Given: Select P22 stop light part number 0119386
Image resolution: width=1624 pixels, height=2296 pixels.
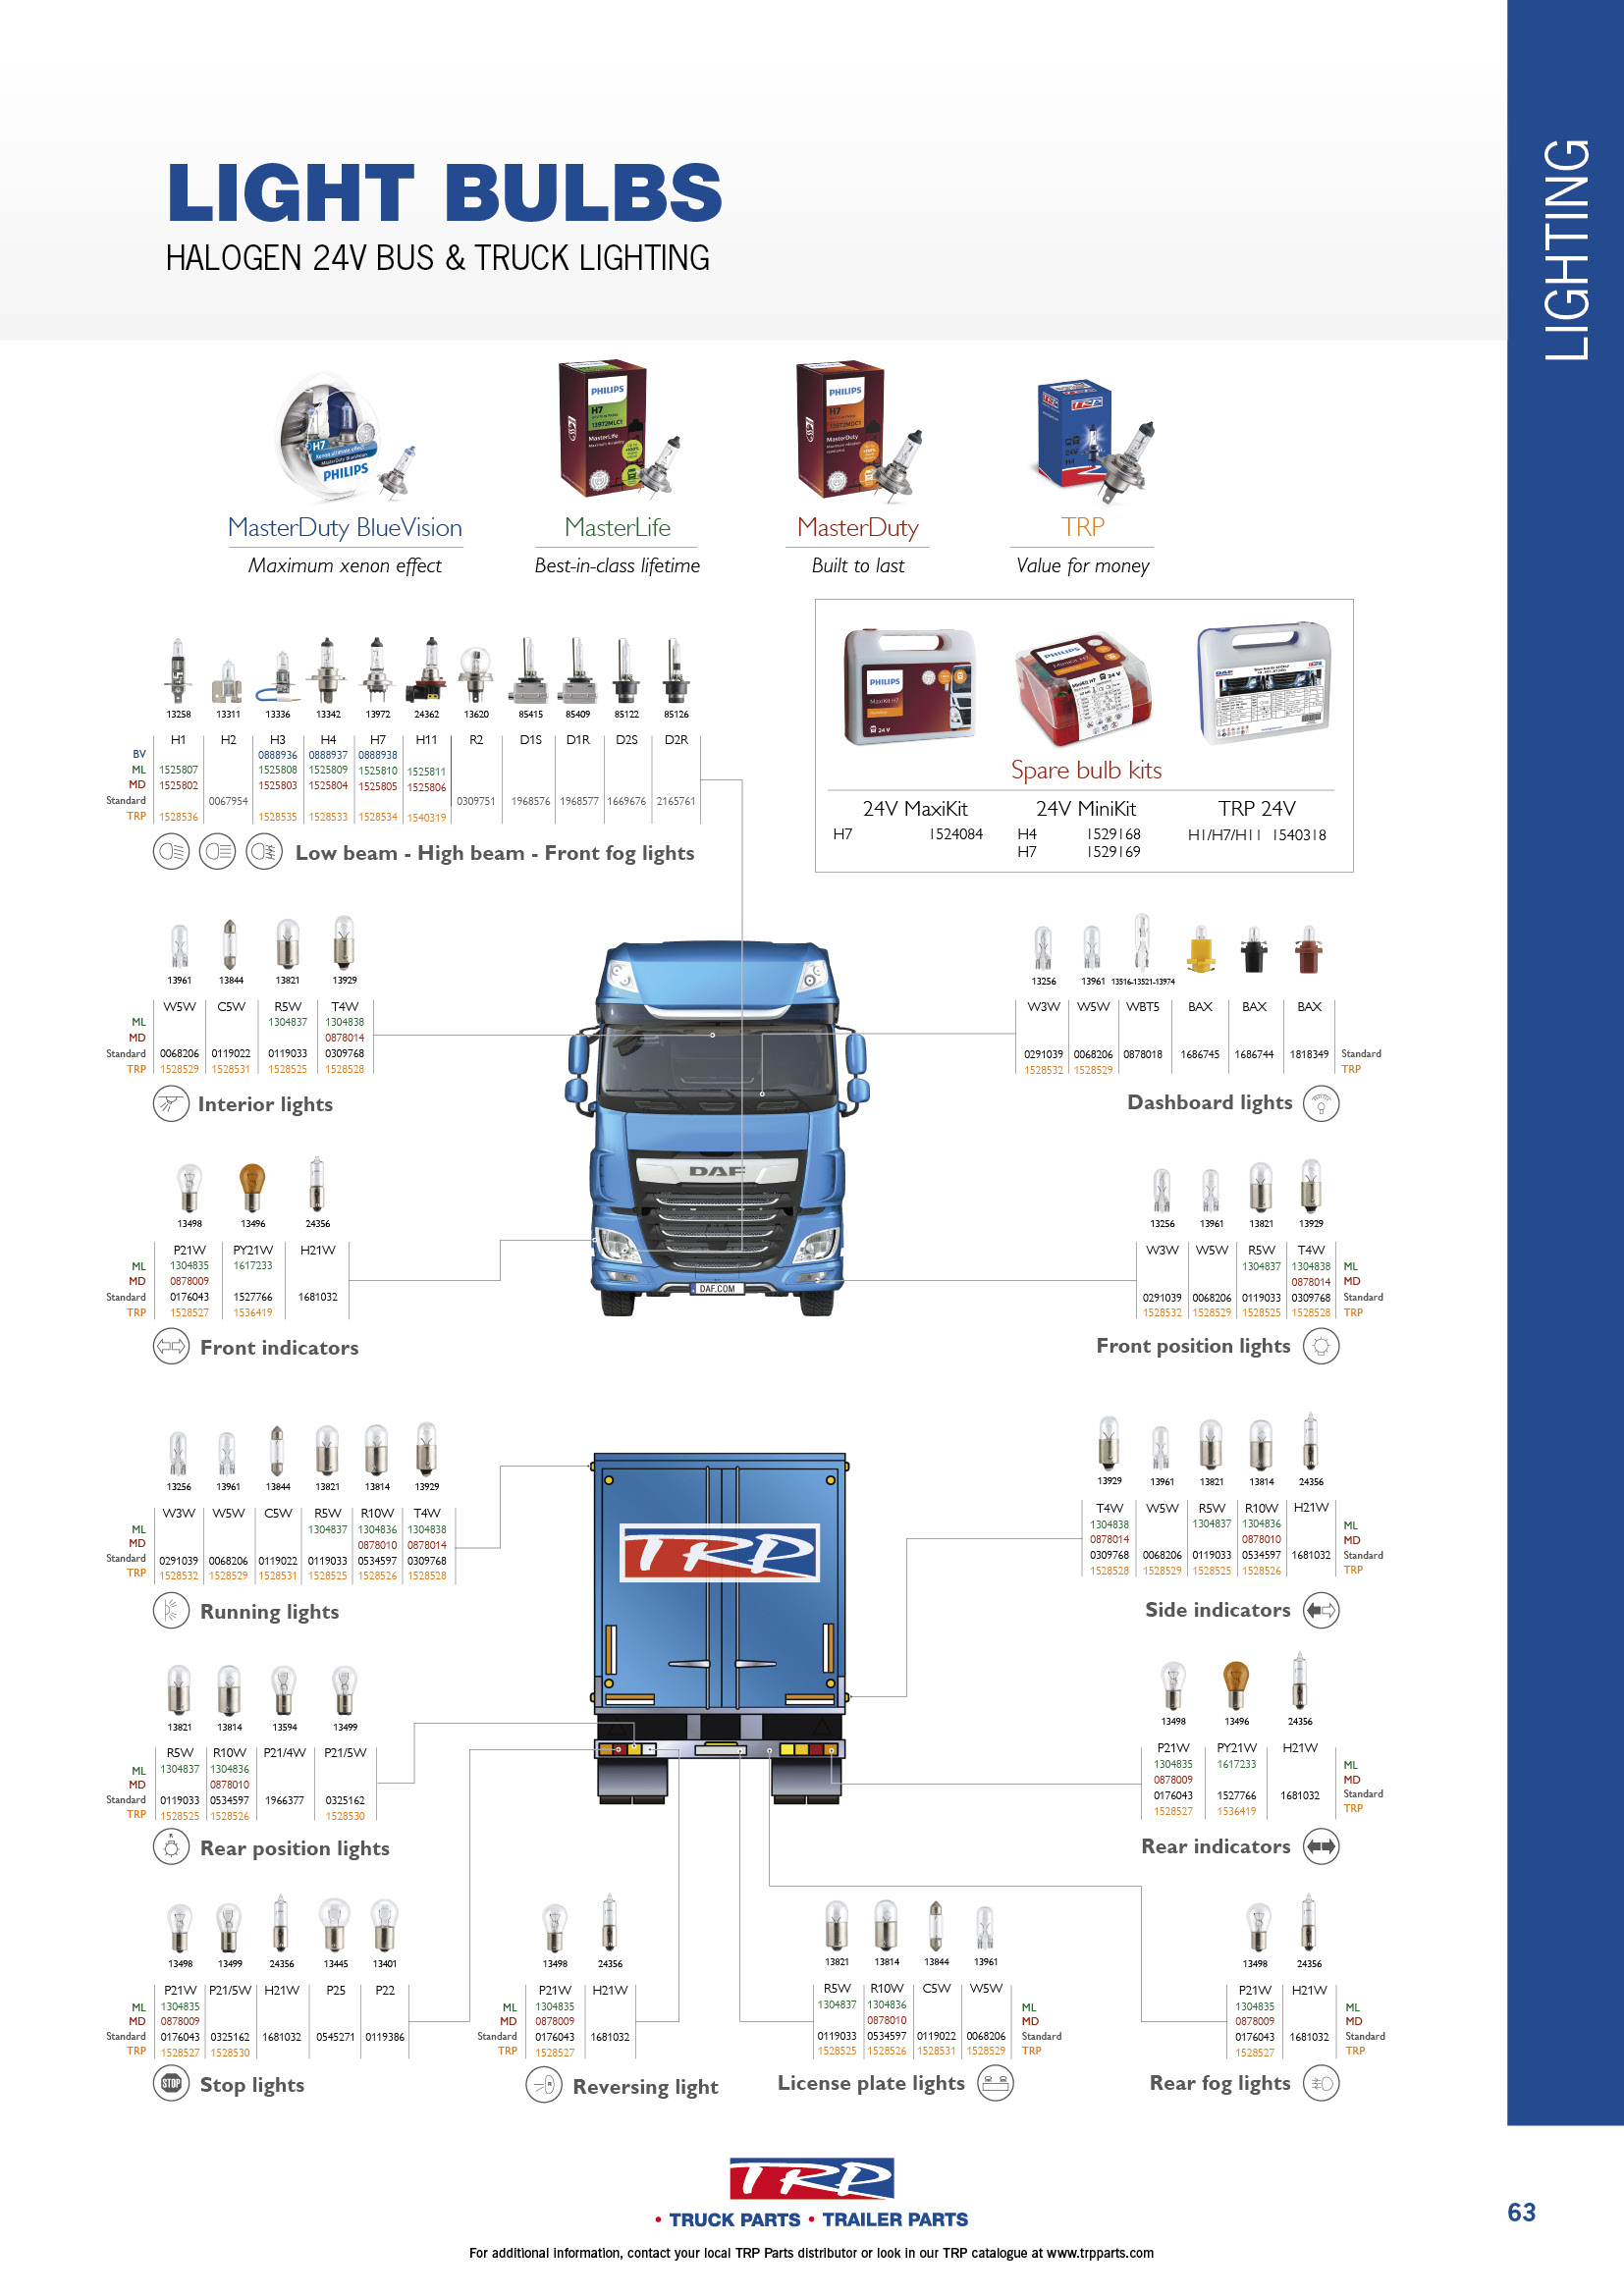Looking at the screenshot, I should (385, 2037).
